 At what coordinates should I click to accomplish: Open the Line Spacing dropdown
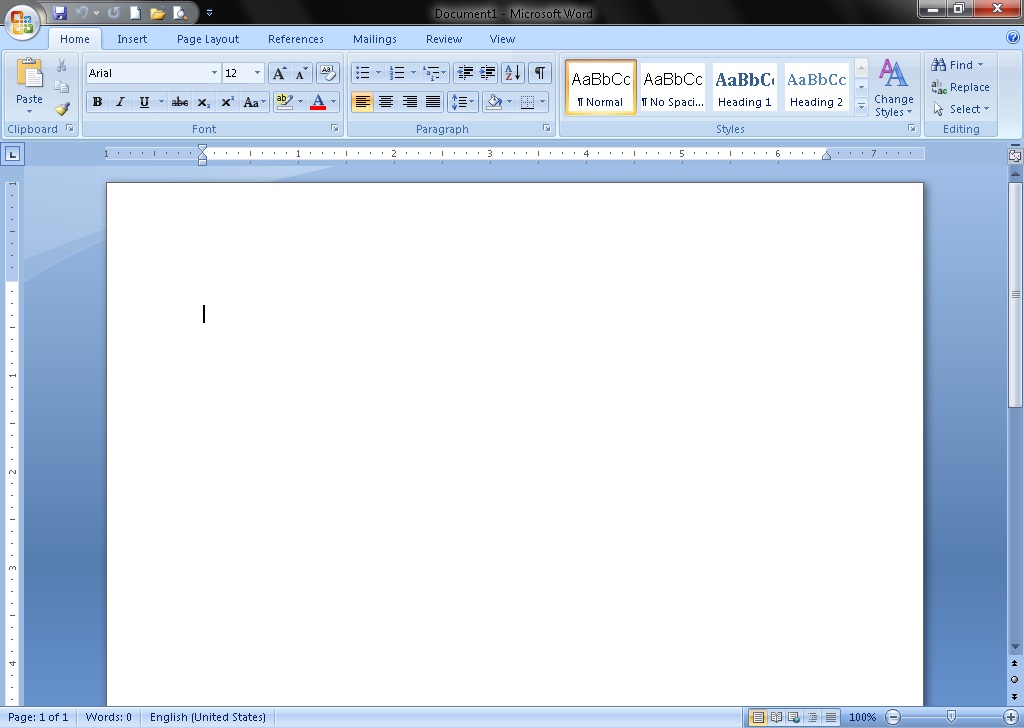pos(461,102)
